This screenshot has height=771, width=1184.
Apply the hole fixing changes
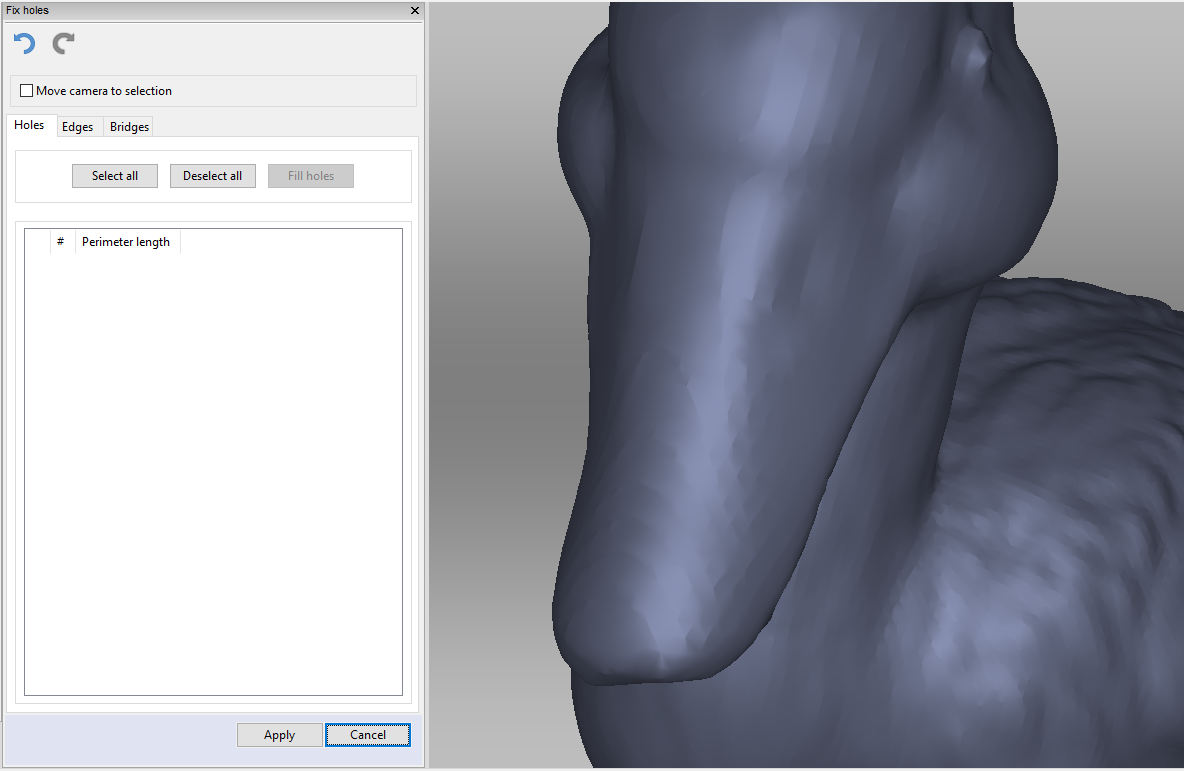pos(279,735)
